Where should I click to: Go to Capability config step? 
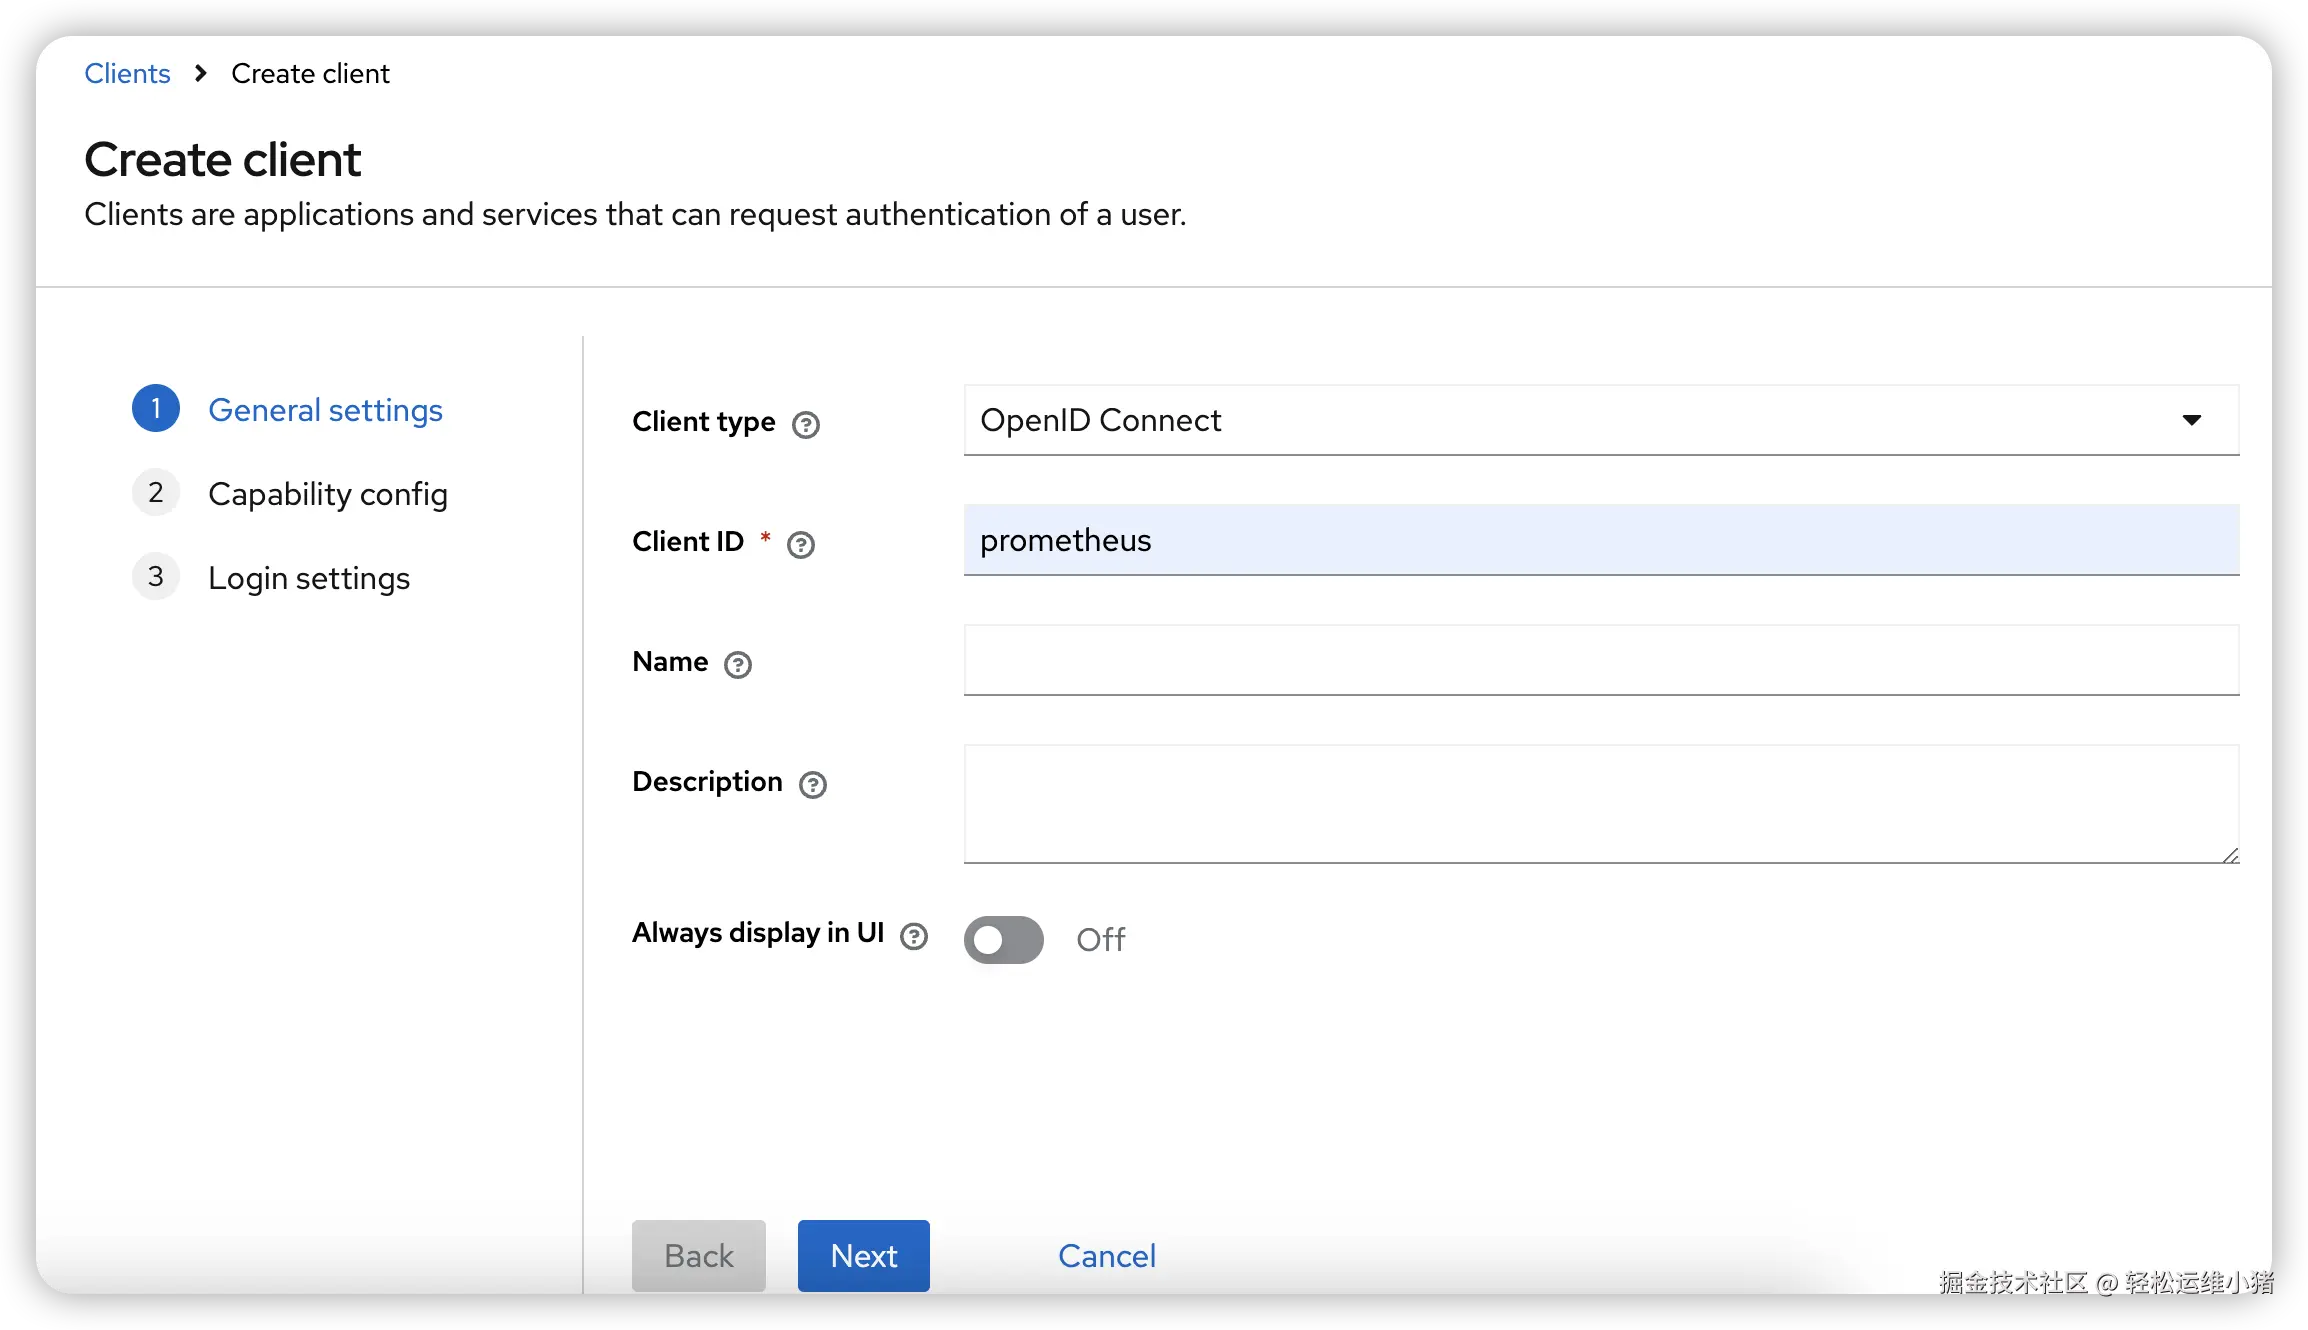(x=327, y=494)
